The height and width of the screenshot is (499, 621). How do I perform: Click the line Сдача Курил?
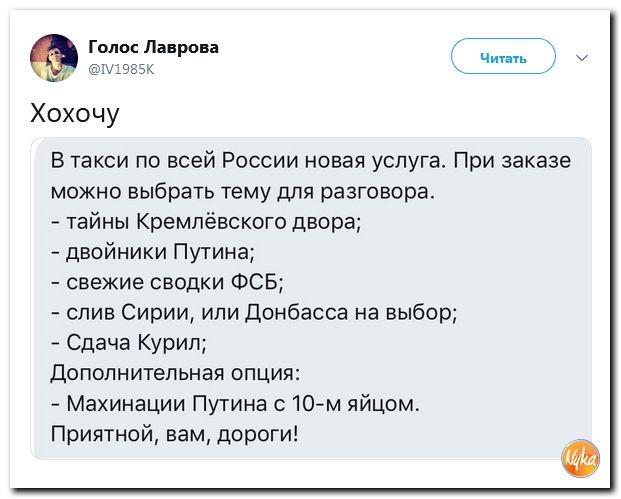(128, 343)
